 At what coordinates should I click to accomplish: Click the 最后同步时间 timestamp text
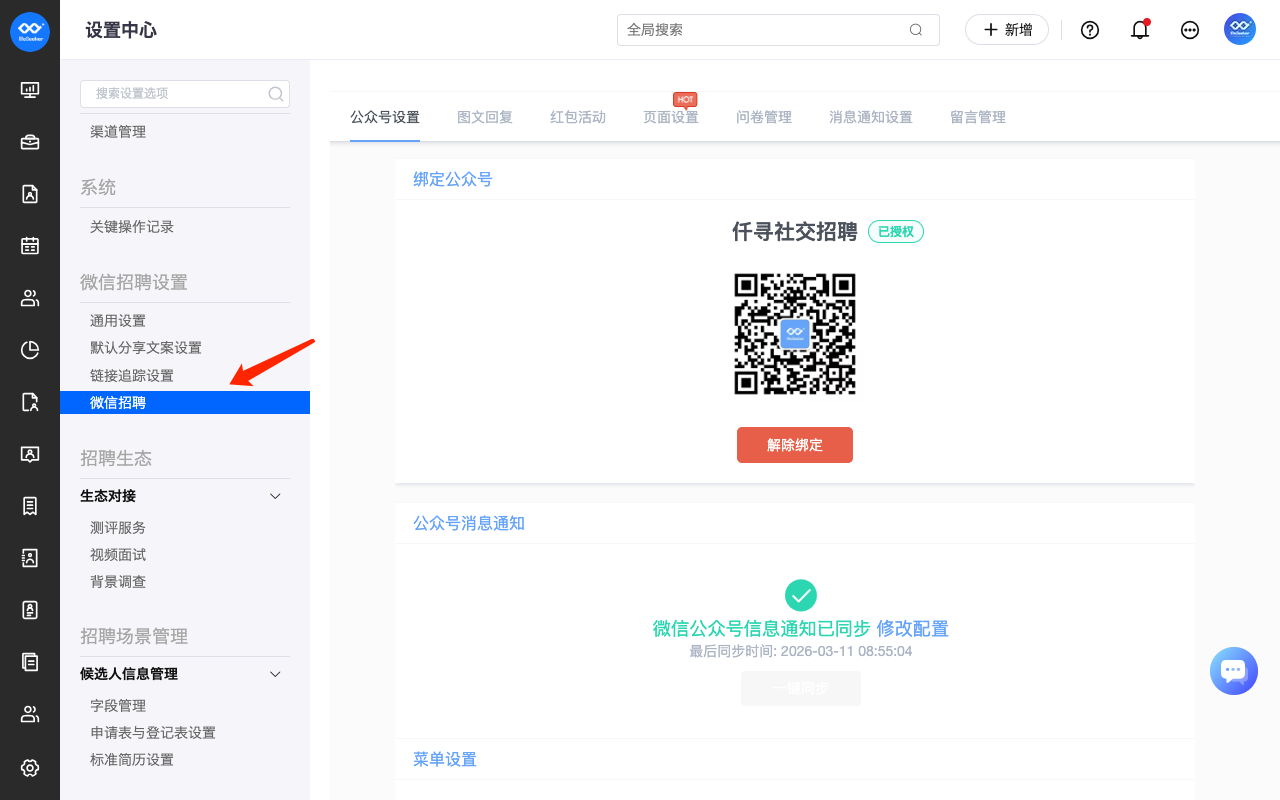click(801, 651)
